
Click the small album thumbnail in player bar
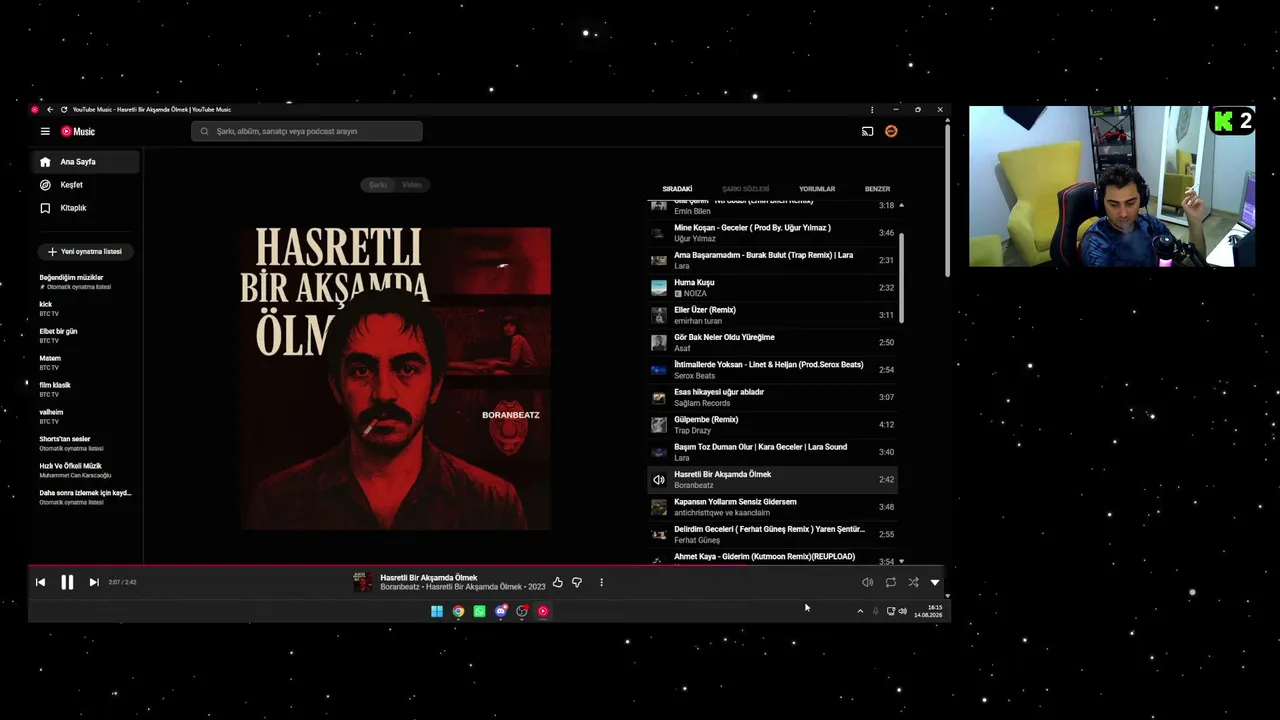(363, 582)
